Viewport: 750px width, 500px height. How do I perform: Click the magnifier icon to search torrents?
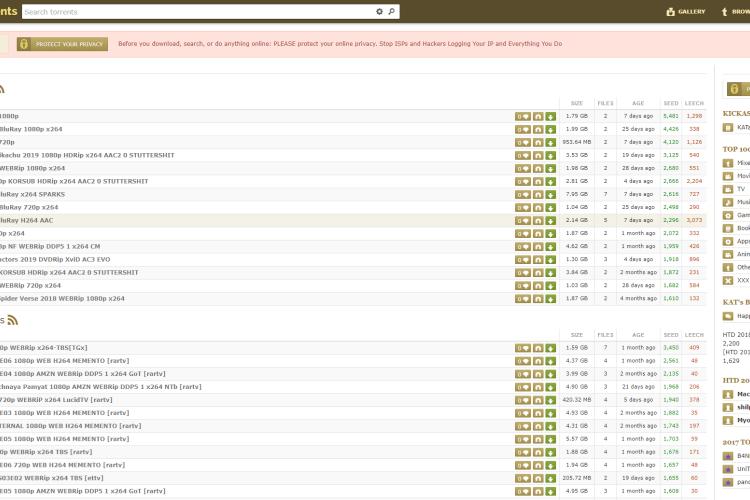(x=392, y=11)
